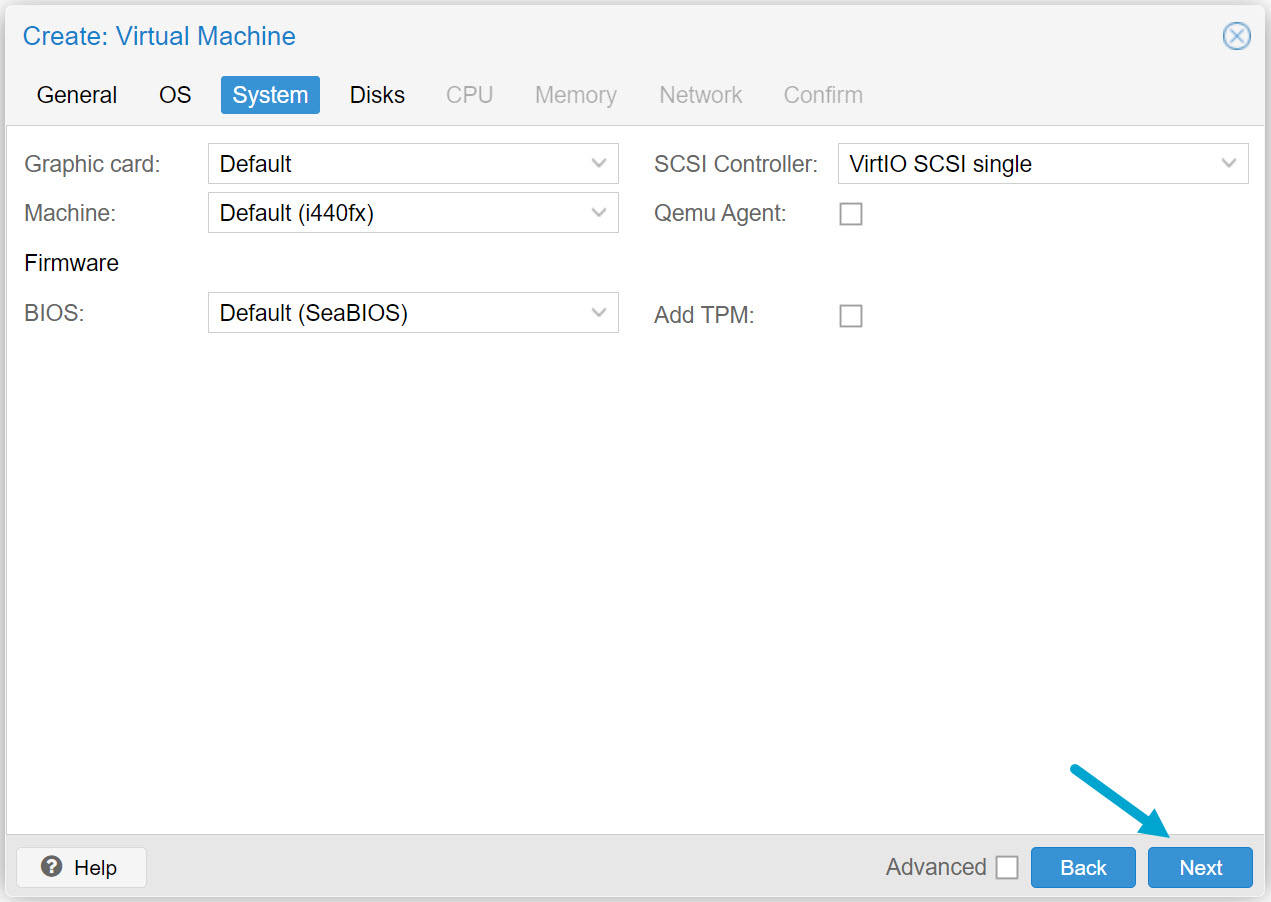Switch to the OS tab
This screenshot has width=1271, height=902.
click(175, 94)
